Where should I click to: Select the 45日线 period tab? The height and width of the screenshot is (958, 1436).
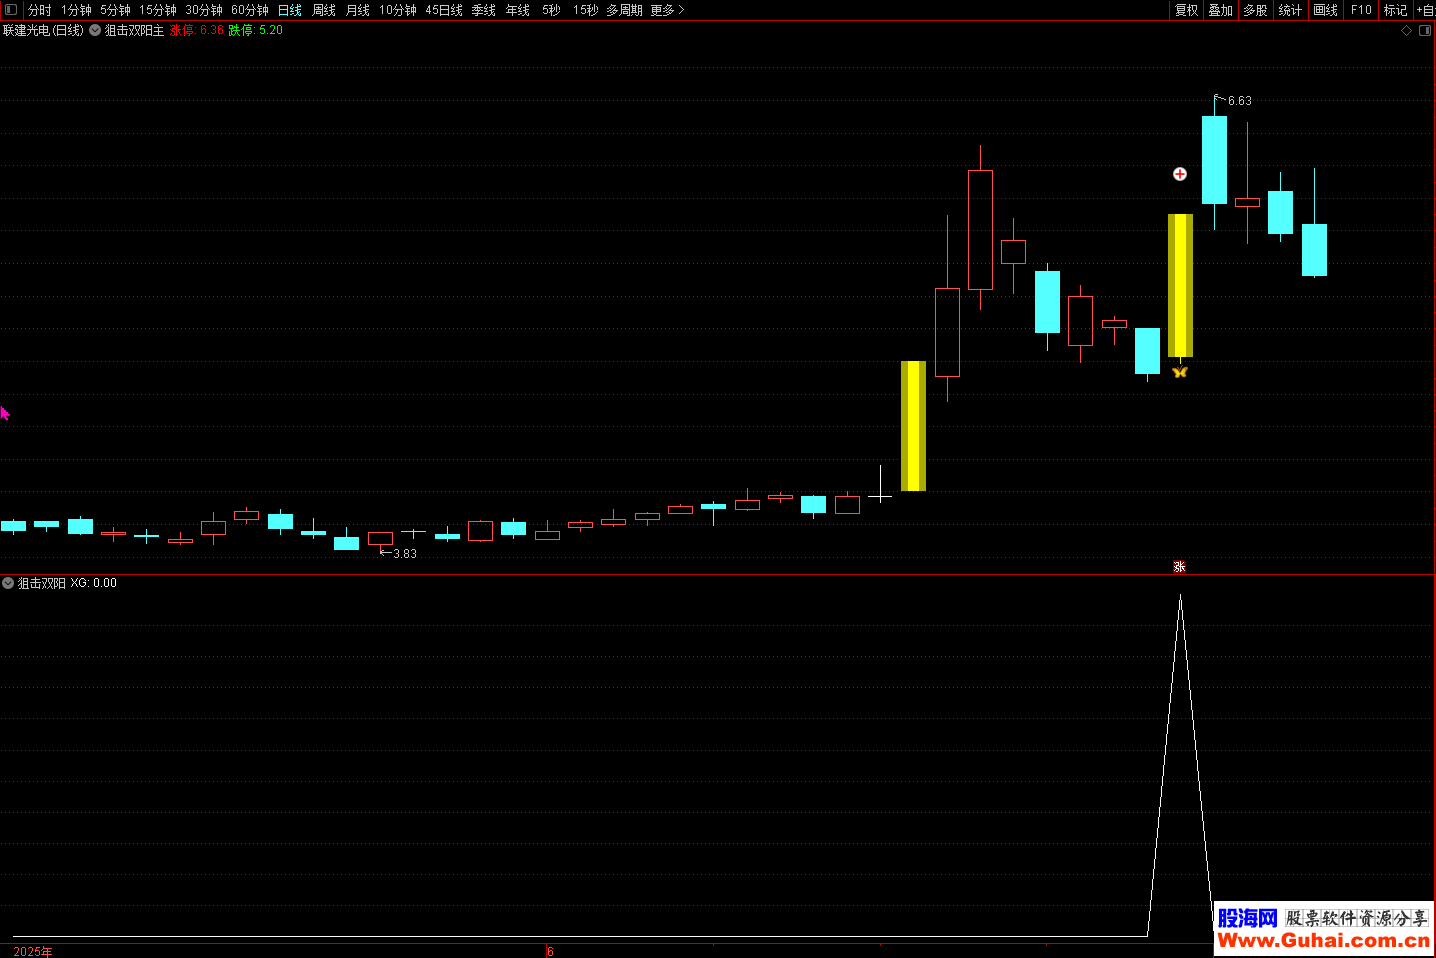coord(444,10)
